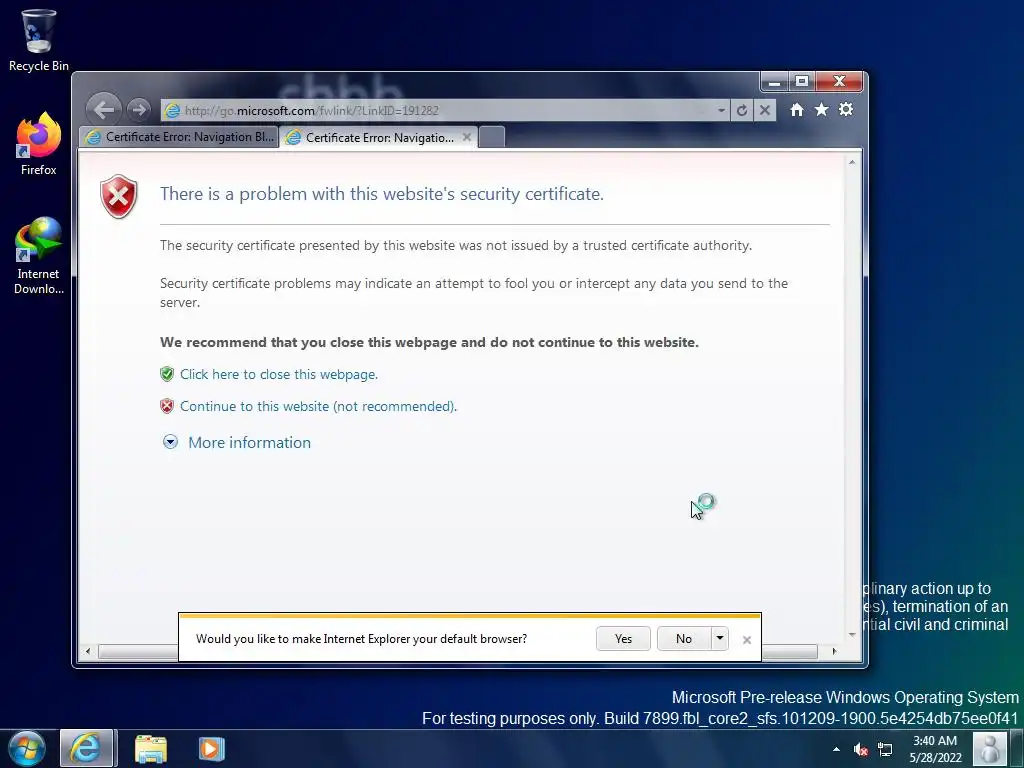Click the large red shield error icon
Screen dimensions: 1024x768
pyautogui.click(x=119, y=197)
